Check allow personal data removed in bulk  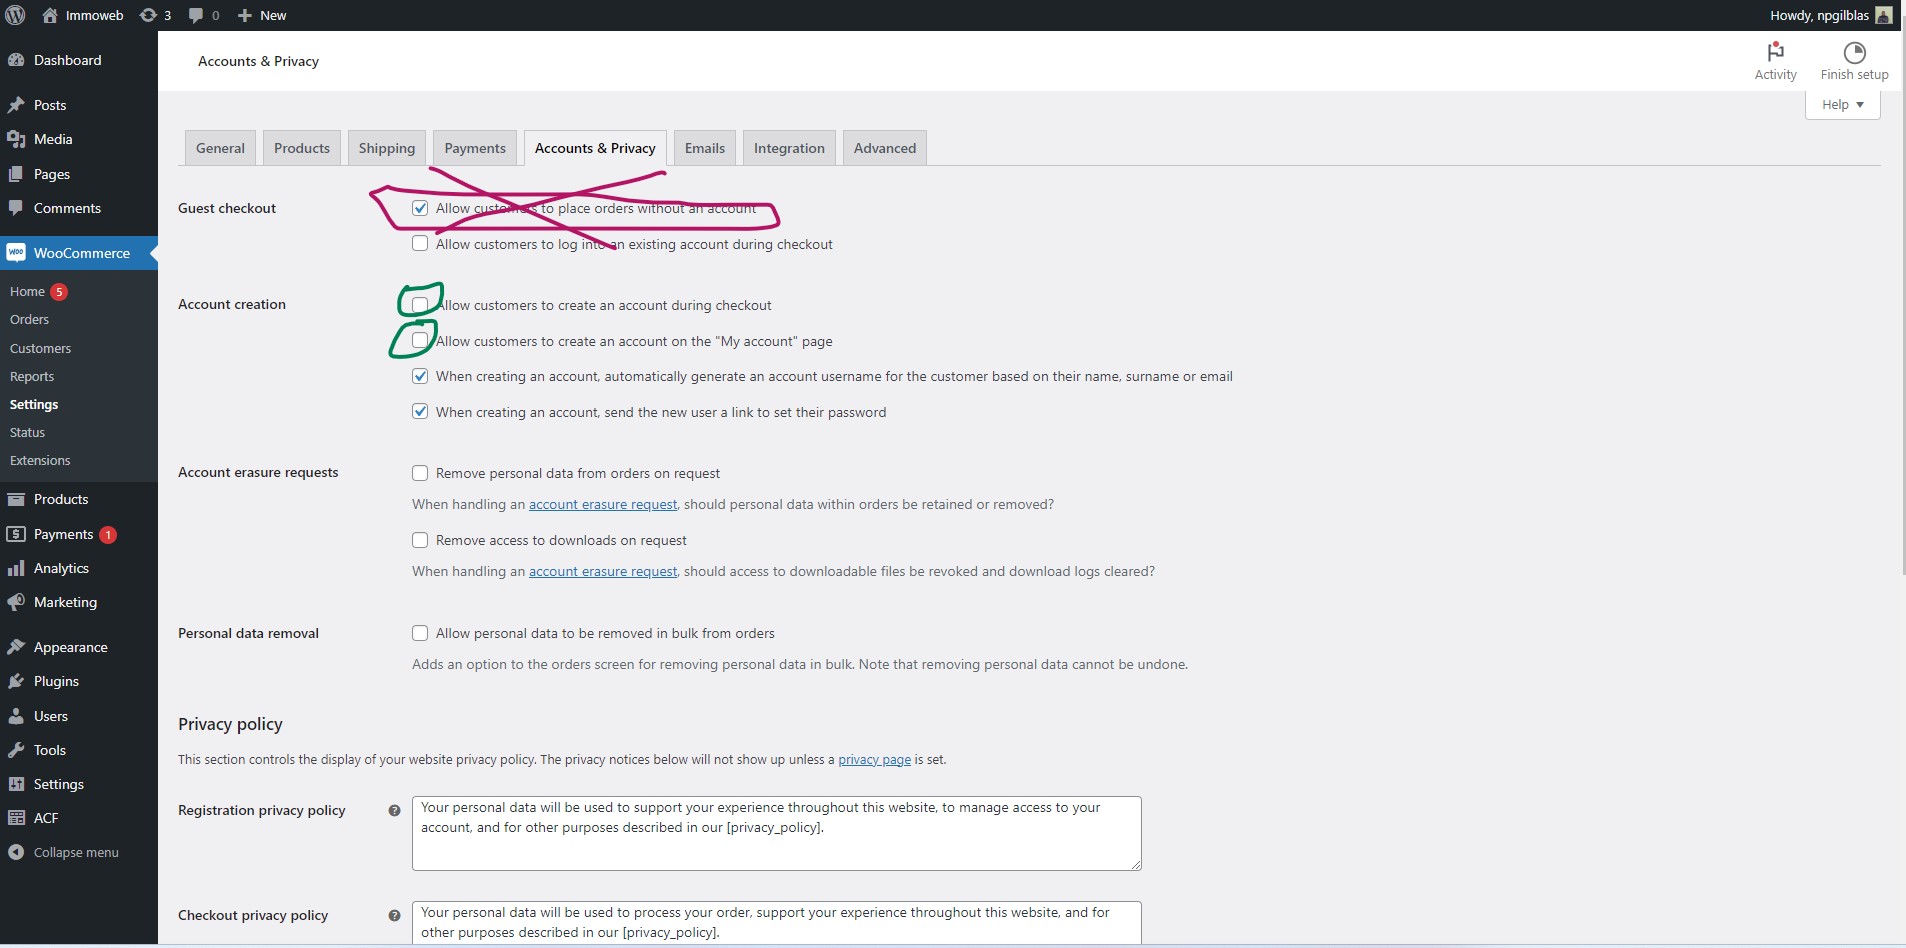420,633
